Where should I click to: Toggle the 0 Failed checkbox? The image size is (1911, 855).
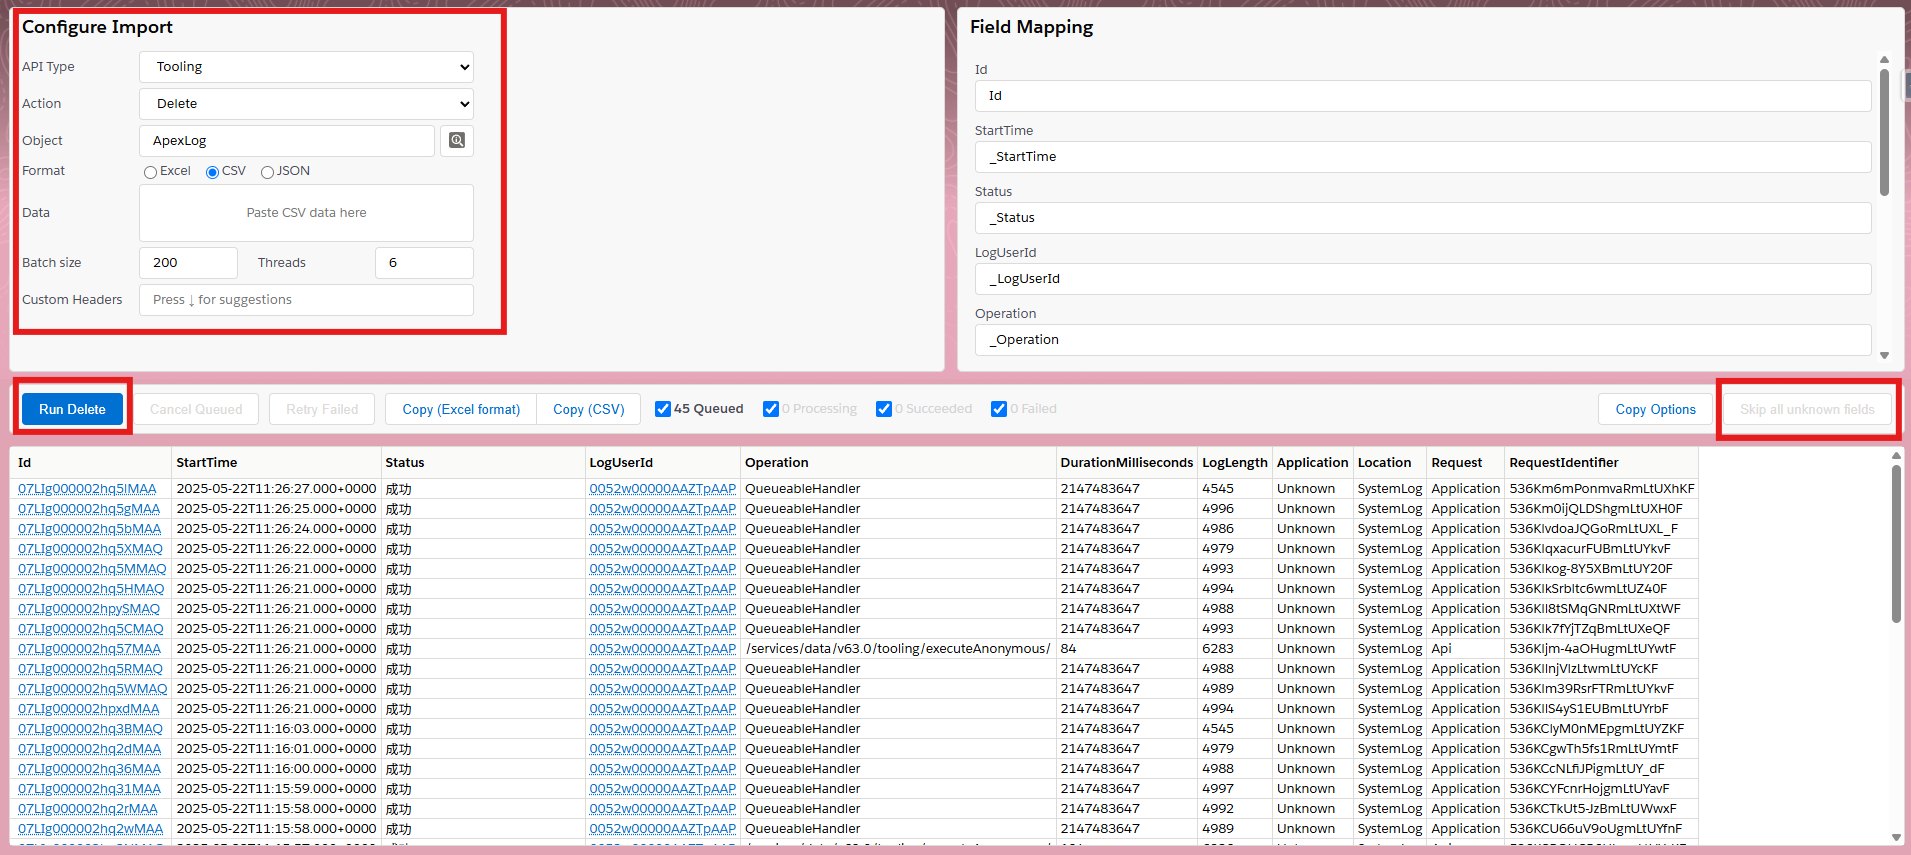coord(999,409)
